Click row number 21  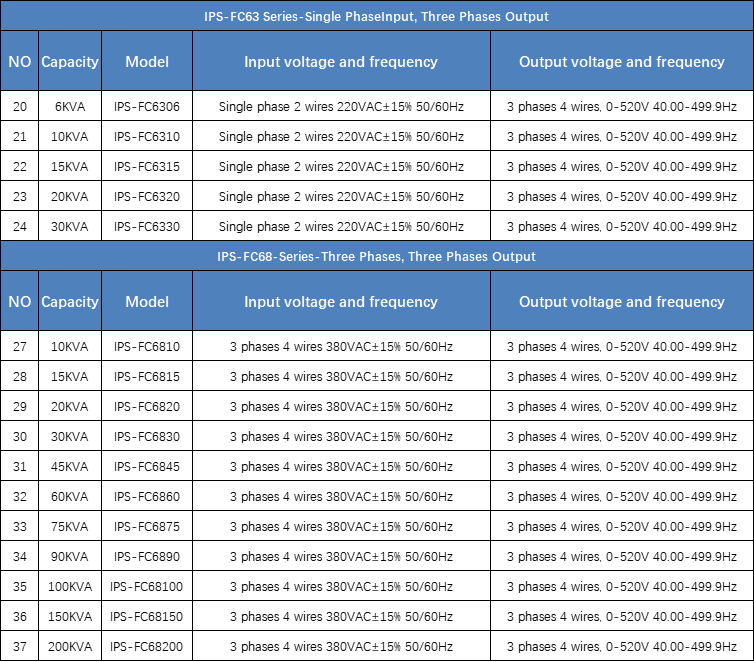[20, 137]
